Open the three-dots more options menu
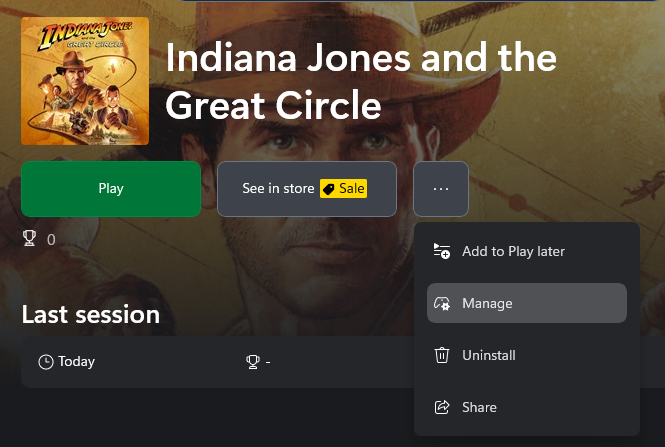The image size is (665, 447). coord(440,188)
